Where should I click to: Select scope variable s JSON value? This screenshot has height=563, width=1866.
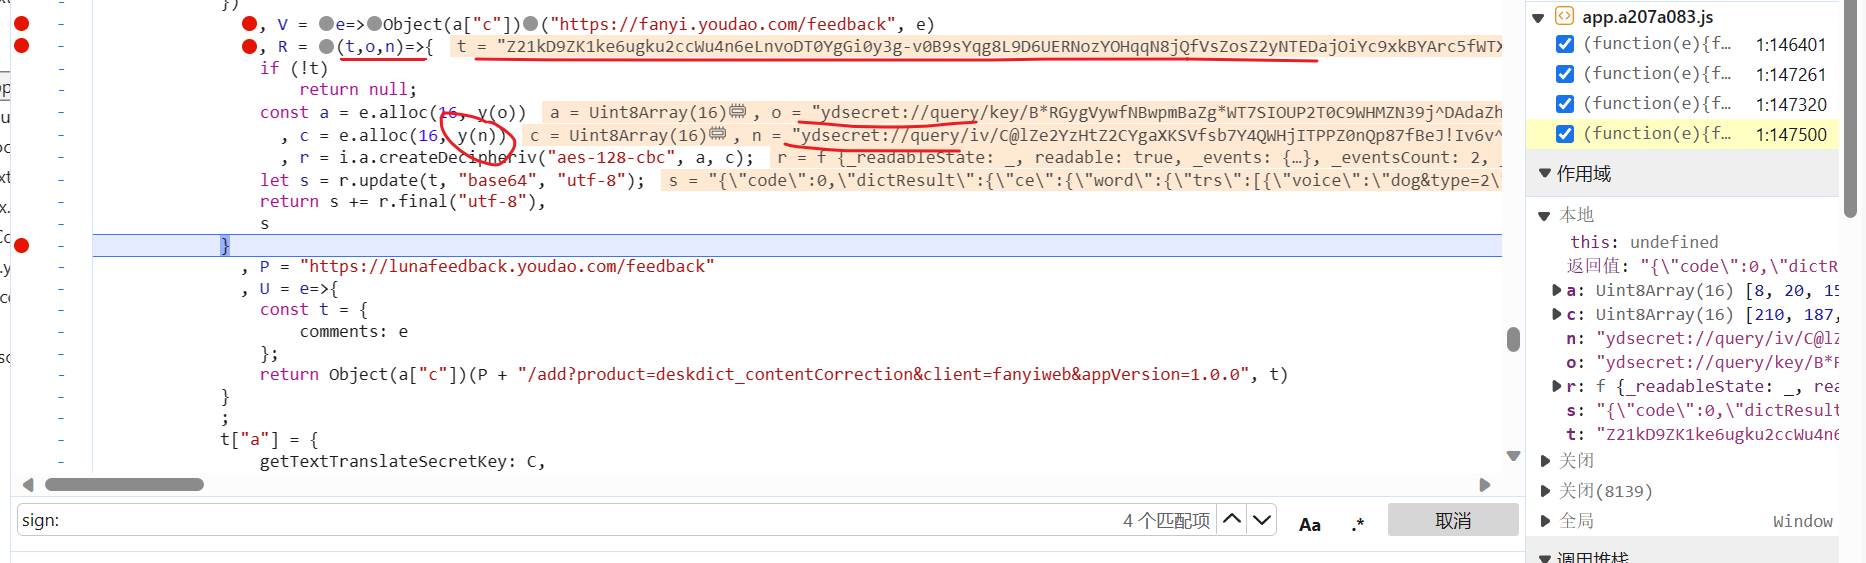click(x=1717, y=410)
